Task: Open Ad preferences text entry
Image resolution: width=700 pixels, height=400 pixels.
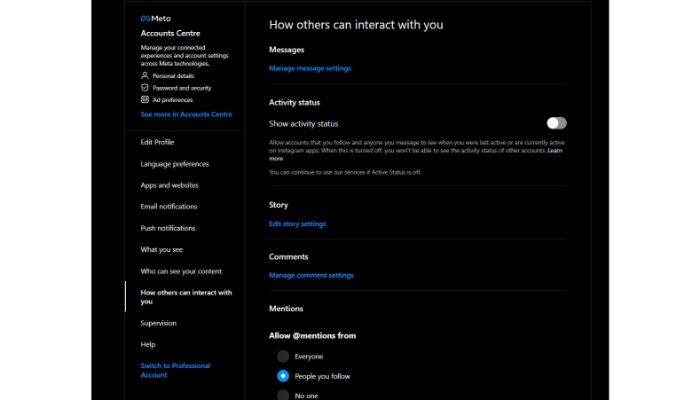Action: pos(173,100)
